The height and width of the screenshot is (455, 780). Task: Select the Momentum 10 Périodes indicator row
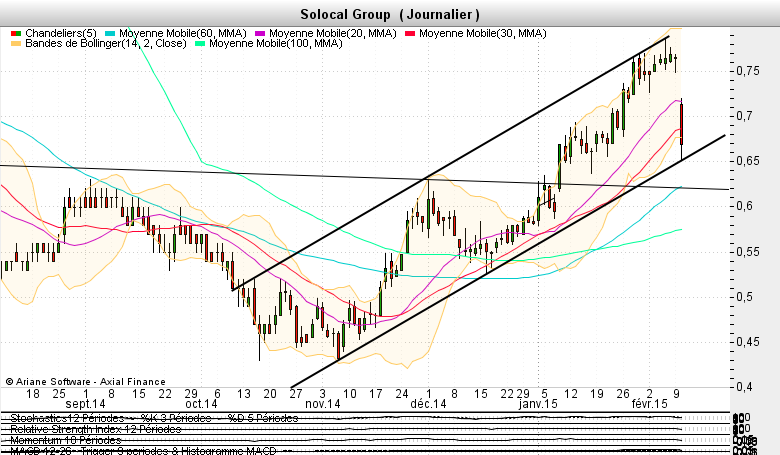pos(65,440)
